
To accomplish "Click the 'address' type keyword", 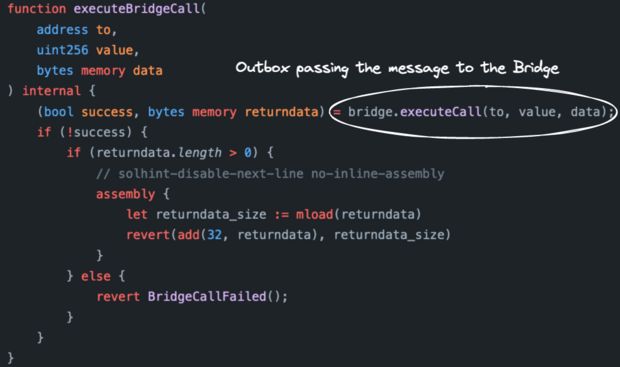I will [x=62, y=30].
